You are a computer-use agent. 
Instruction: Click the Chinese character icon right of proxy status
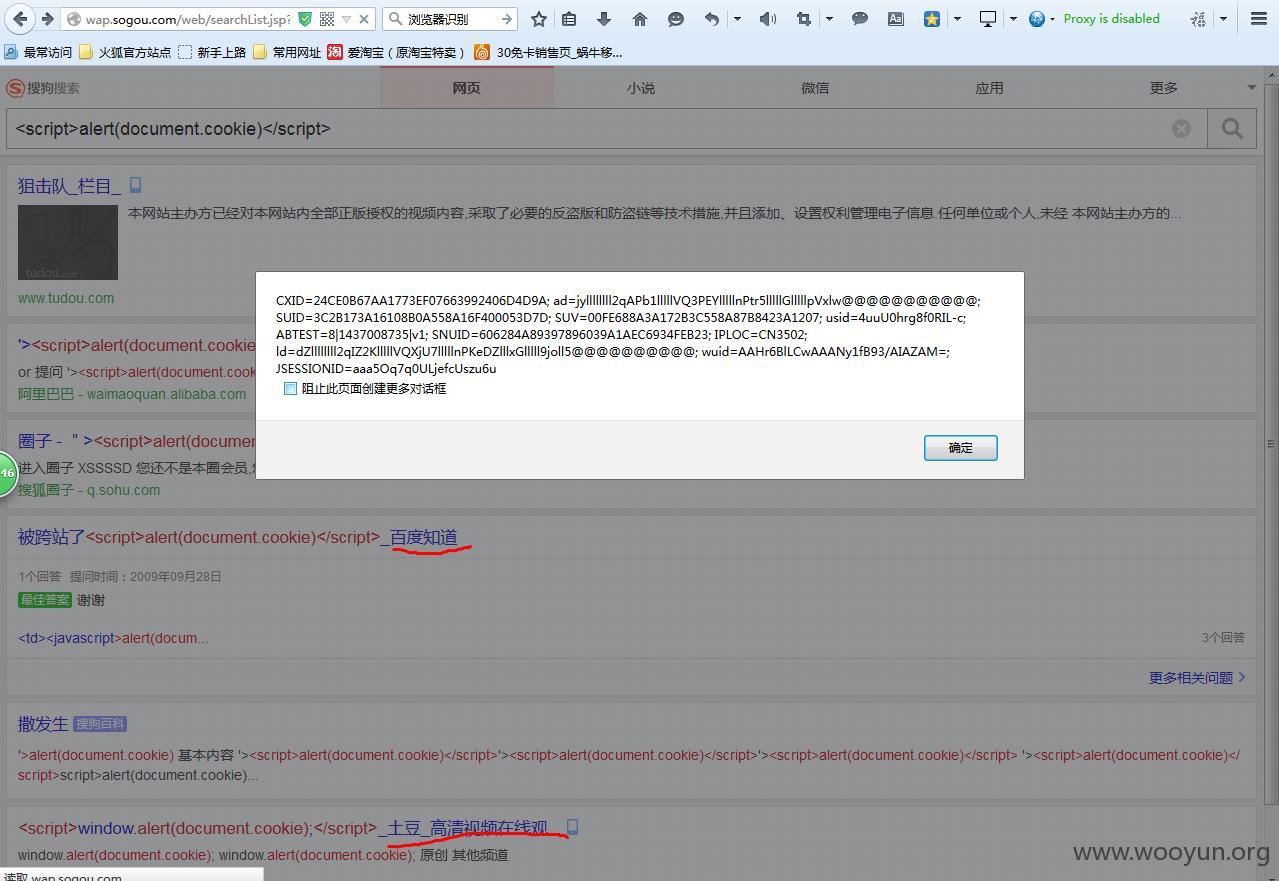pyautogui.click(x=1198, y=18)
